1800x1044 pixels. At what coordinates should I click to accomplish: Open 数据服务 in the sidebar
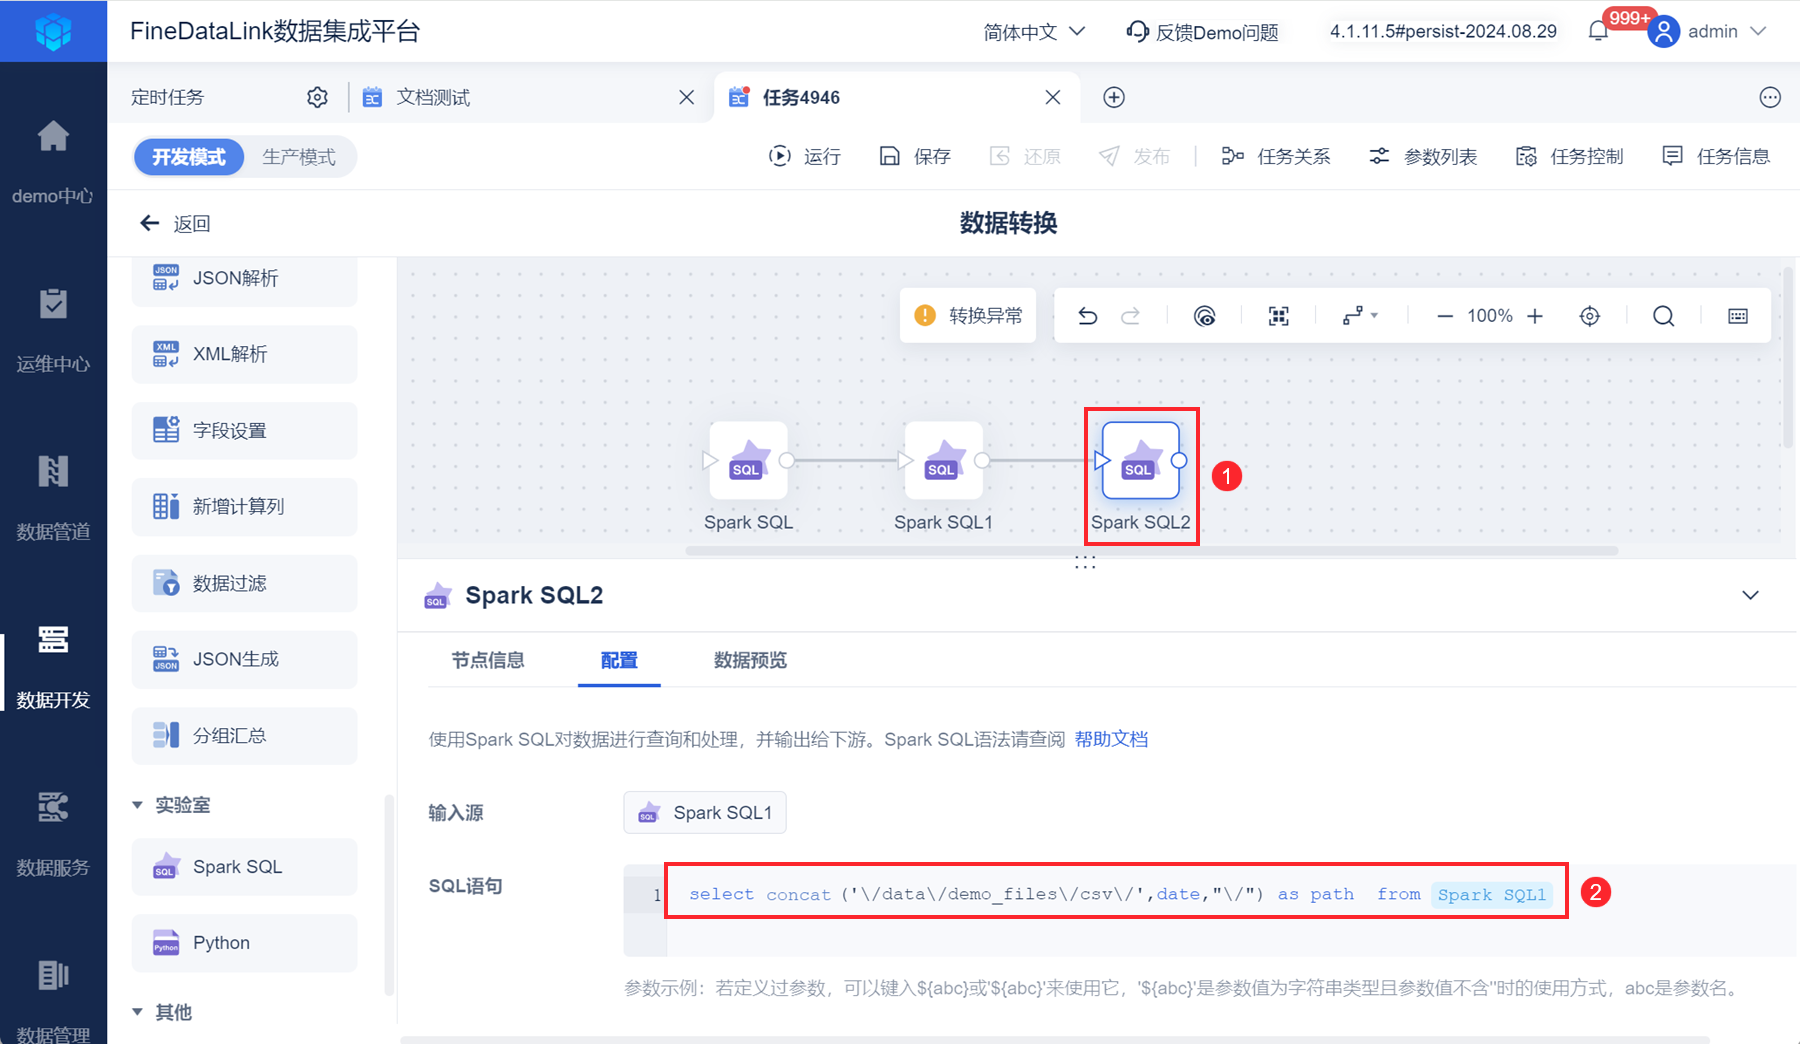tap(53, 833)
